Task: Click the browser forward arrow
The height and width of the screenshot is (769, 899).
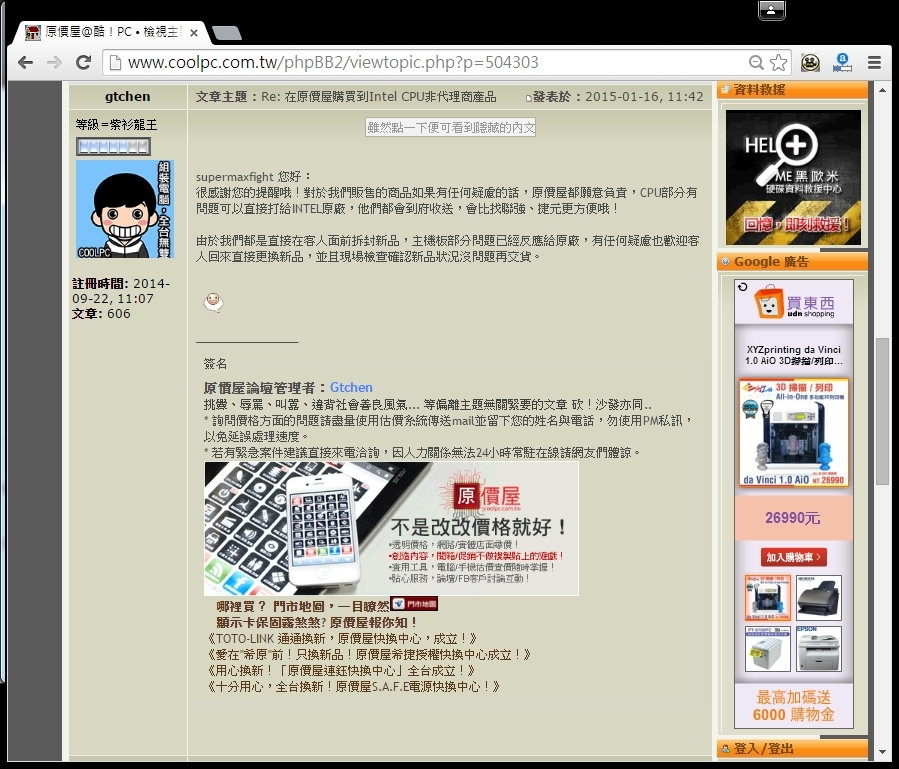Action: (x=54, y=63)
